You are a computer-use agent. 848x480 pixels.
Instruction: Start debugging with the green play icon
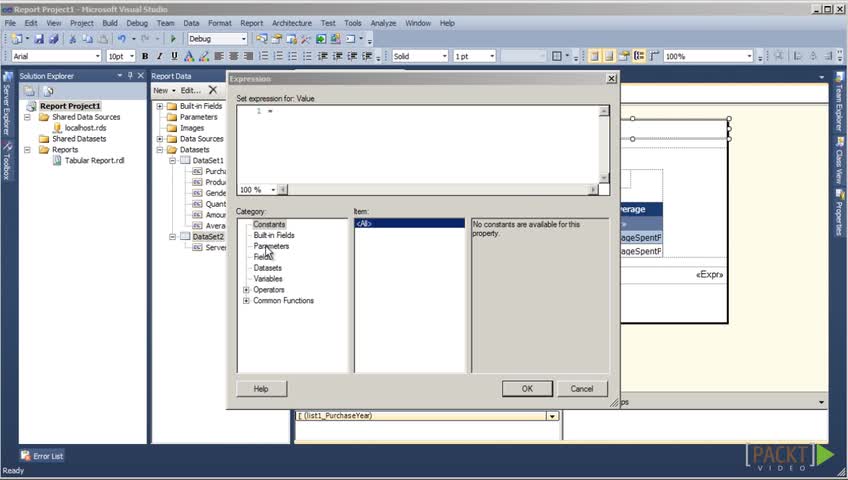pos(173,39)
